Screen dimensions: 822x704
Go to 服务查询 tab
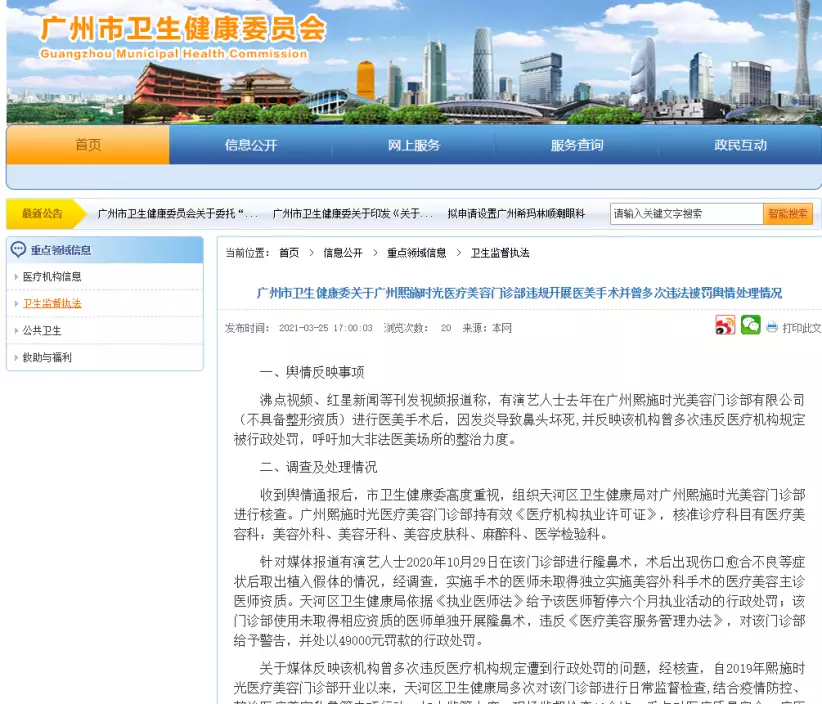(576, 145)
